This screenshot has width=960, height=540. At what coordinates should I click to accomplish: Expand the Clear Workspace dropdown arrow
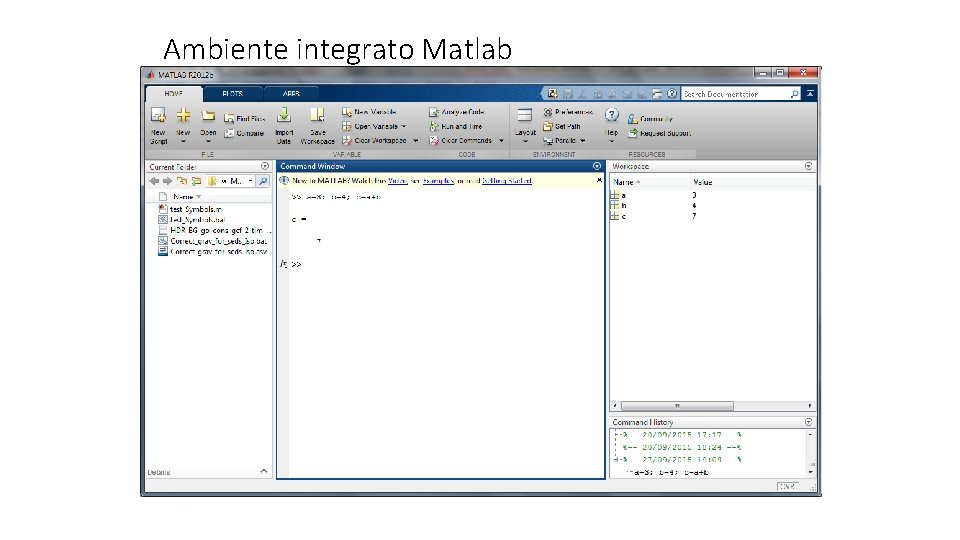coord(416,141)
